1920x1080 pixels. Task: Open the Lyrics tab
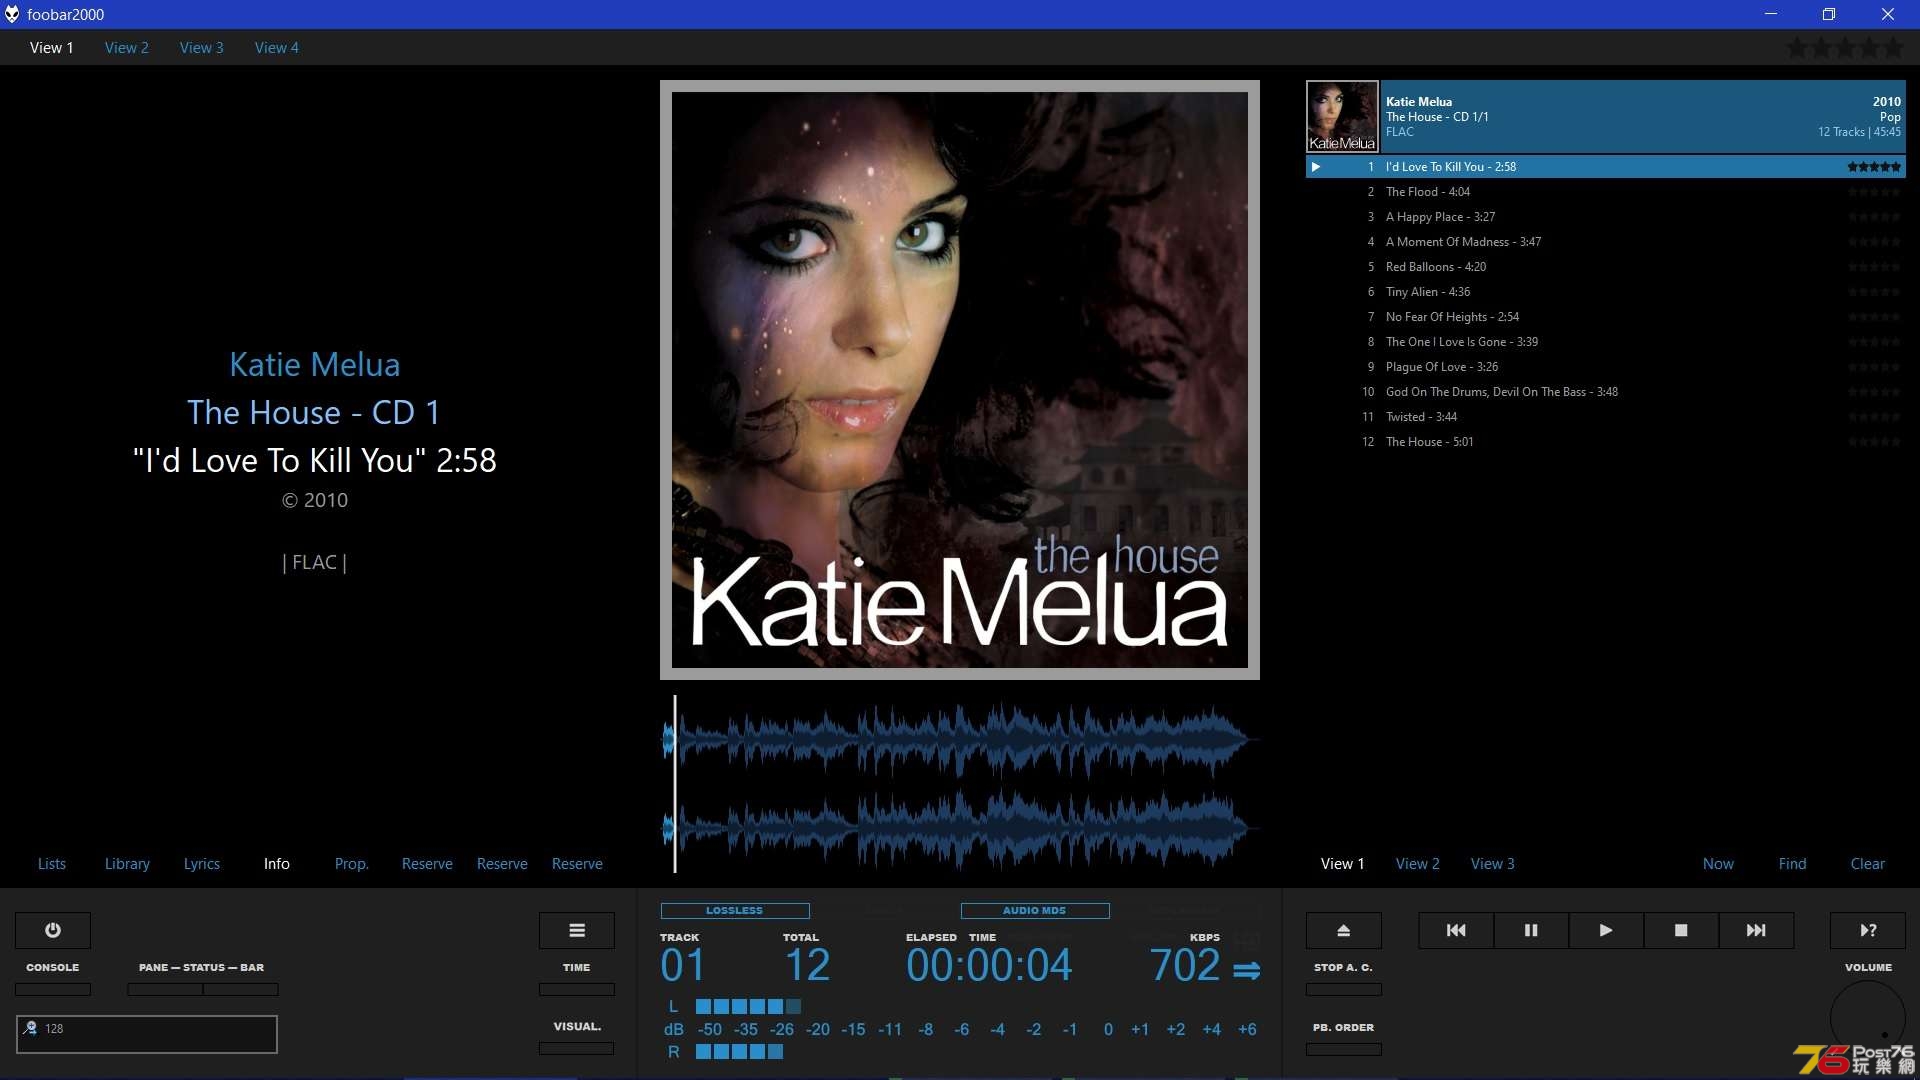coord(202,863)
